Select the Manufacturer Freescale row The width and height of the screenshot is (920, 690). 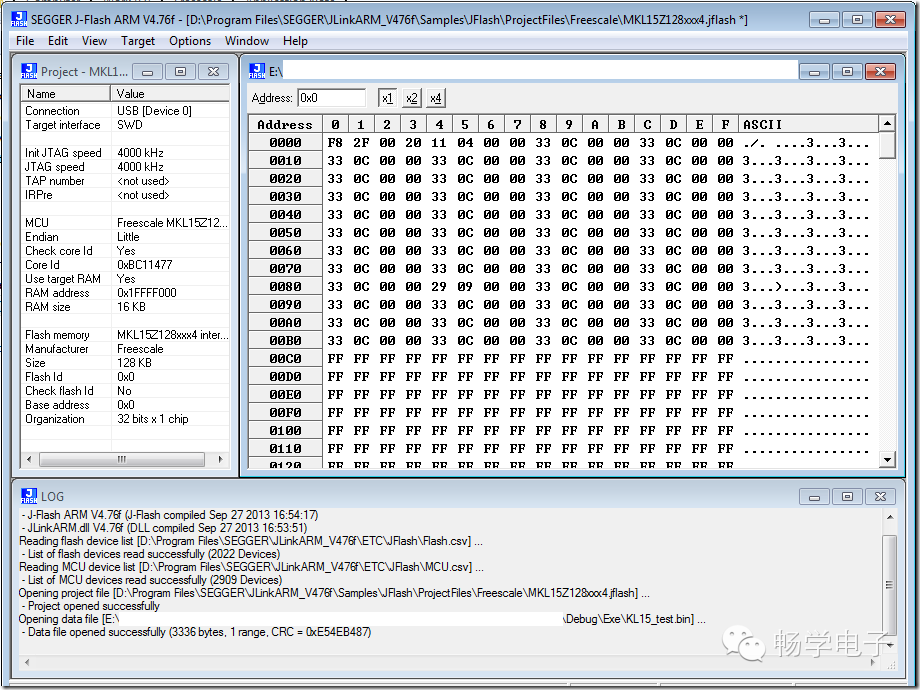point(125,349)
